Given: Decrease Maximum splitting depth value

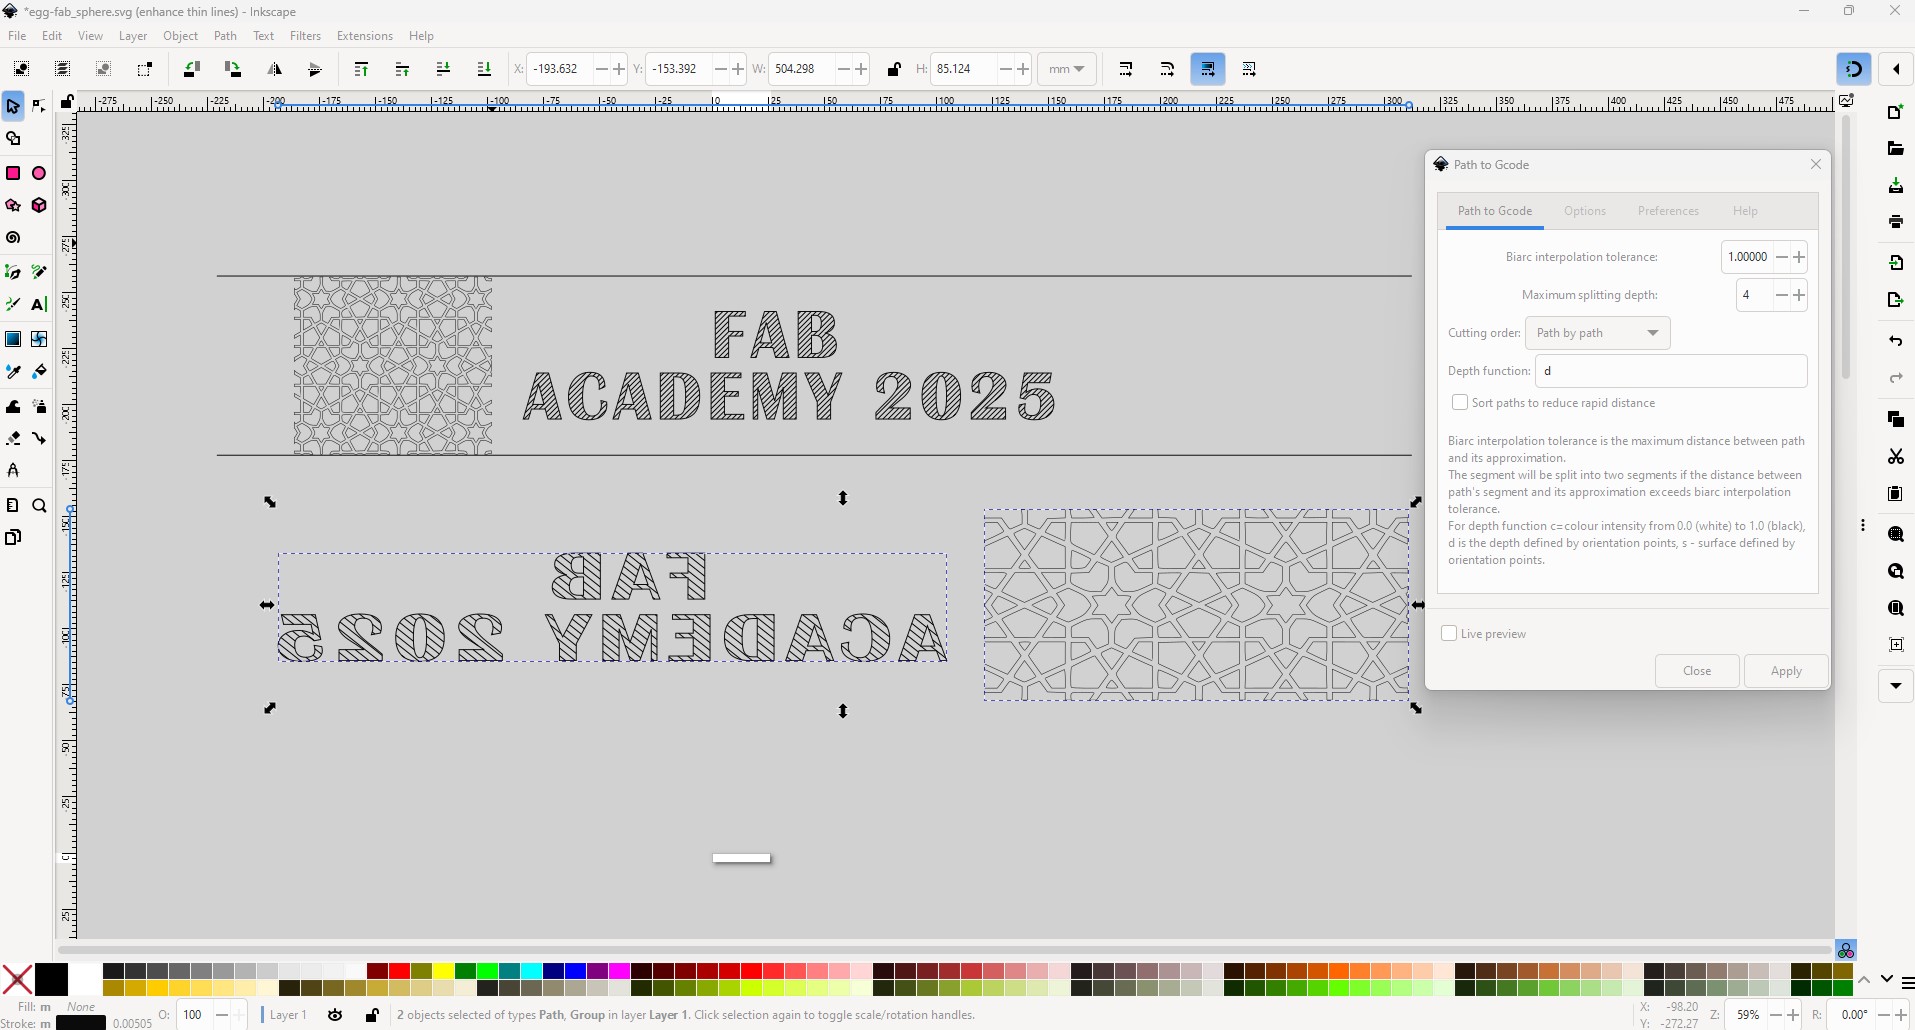Looking at the screenshot, I should 1781,295.
